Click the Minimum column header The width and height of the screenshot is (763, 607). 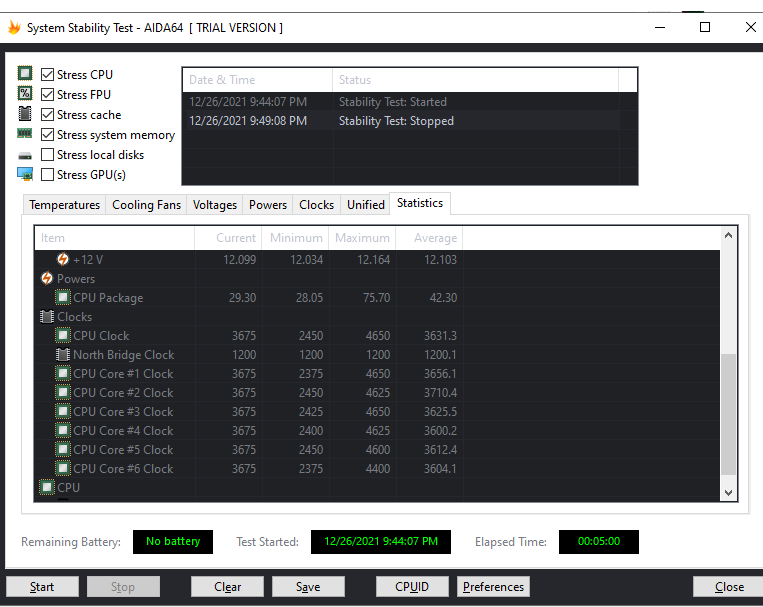[x=295, y=238]
